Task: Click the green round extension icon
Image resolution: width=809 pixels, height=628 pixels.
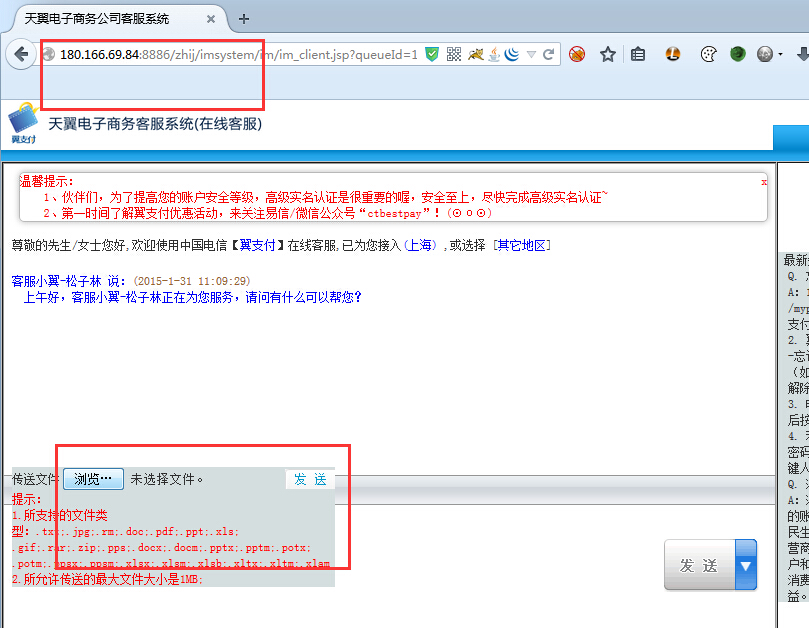Action: pyautogui.click(x=738, y=54)
